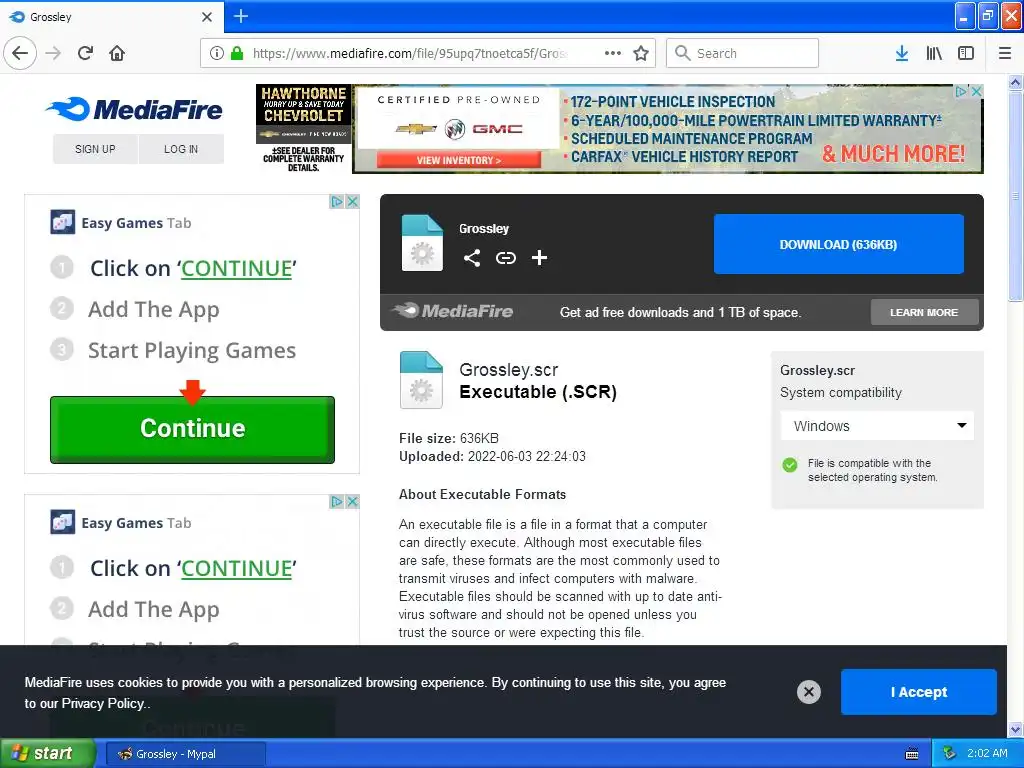Open AdChoices on first Easy Games ad

337,201
